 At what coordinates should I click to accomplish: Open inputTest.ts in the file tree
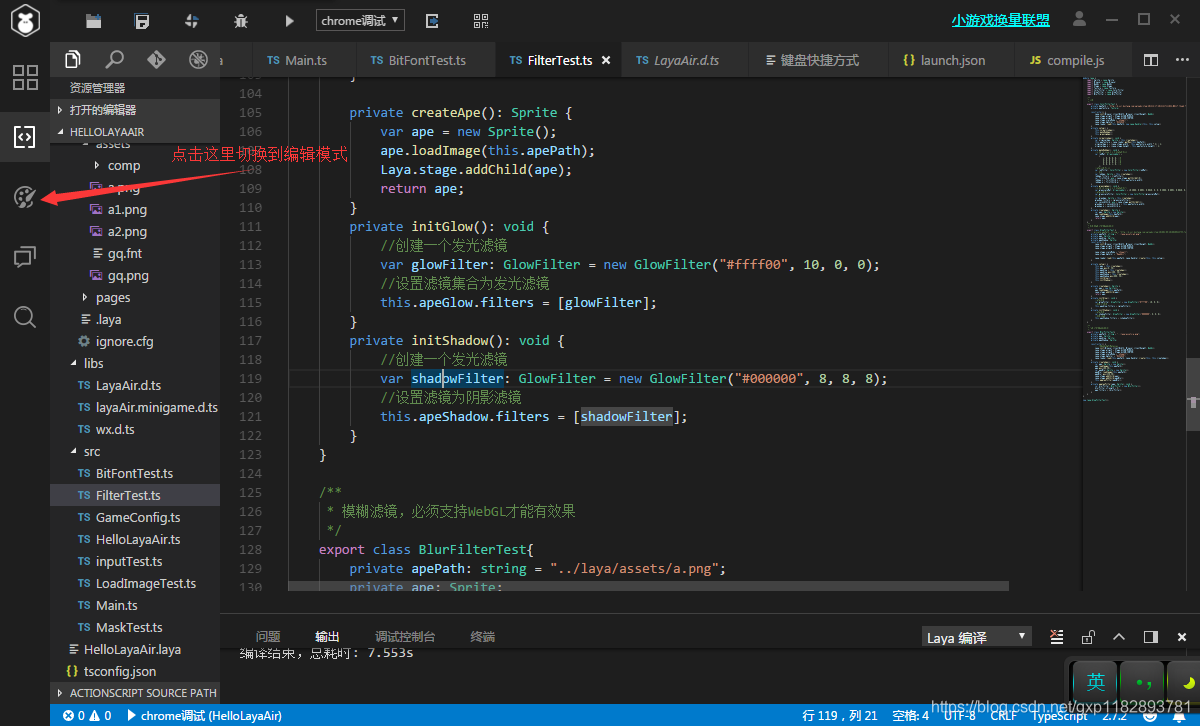[129, 561]
